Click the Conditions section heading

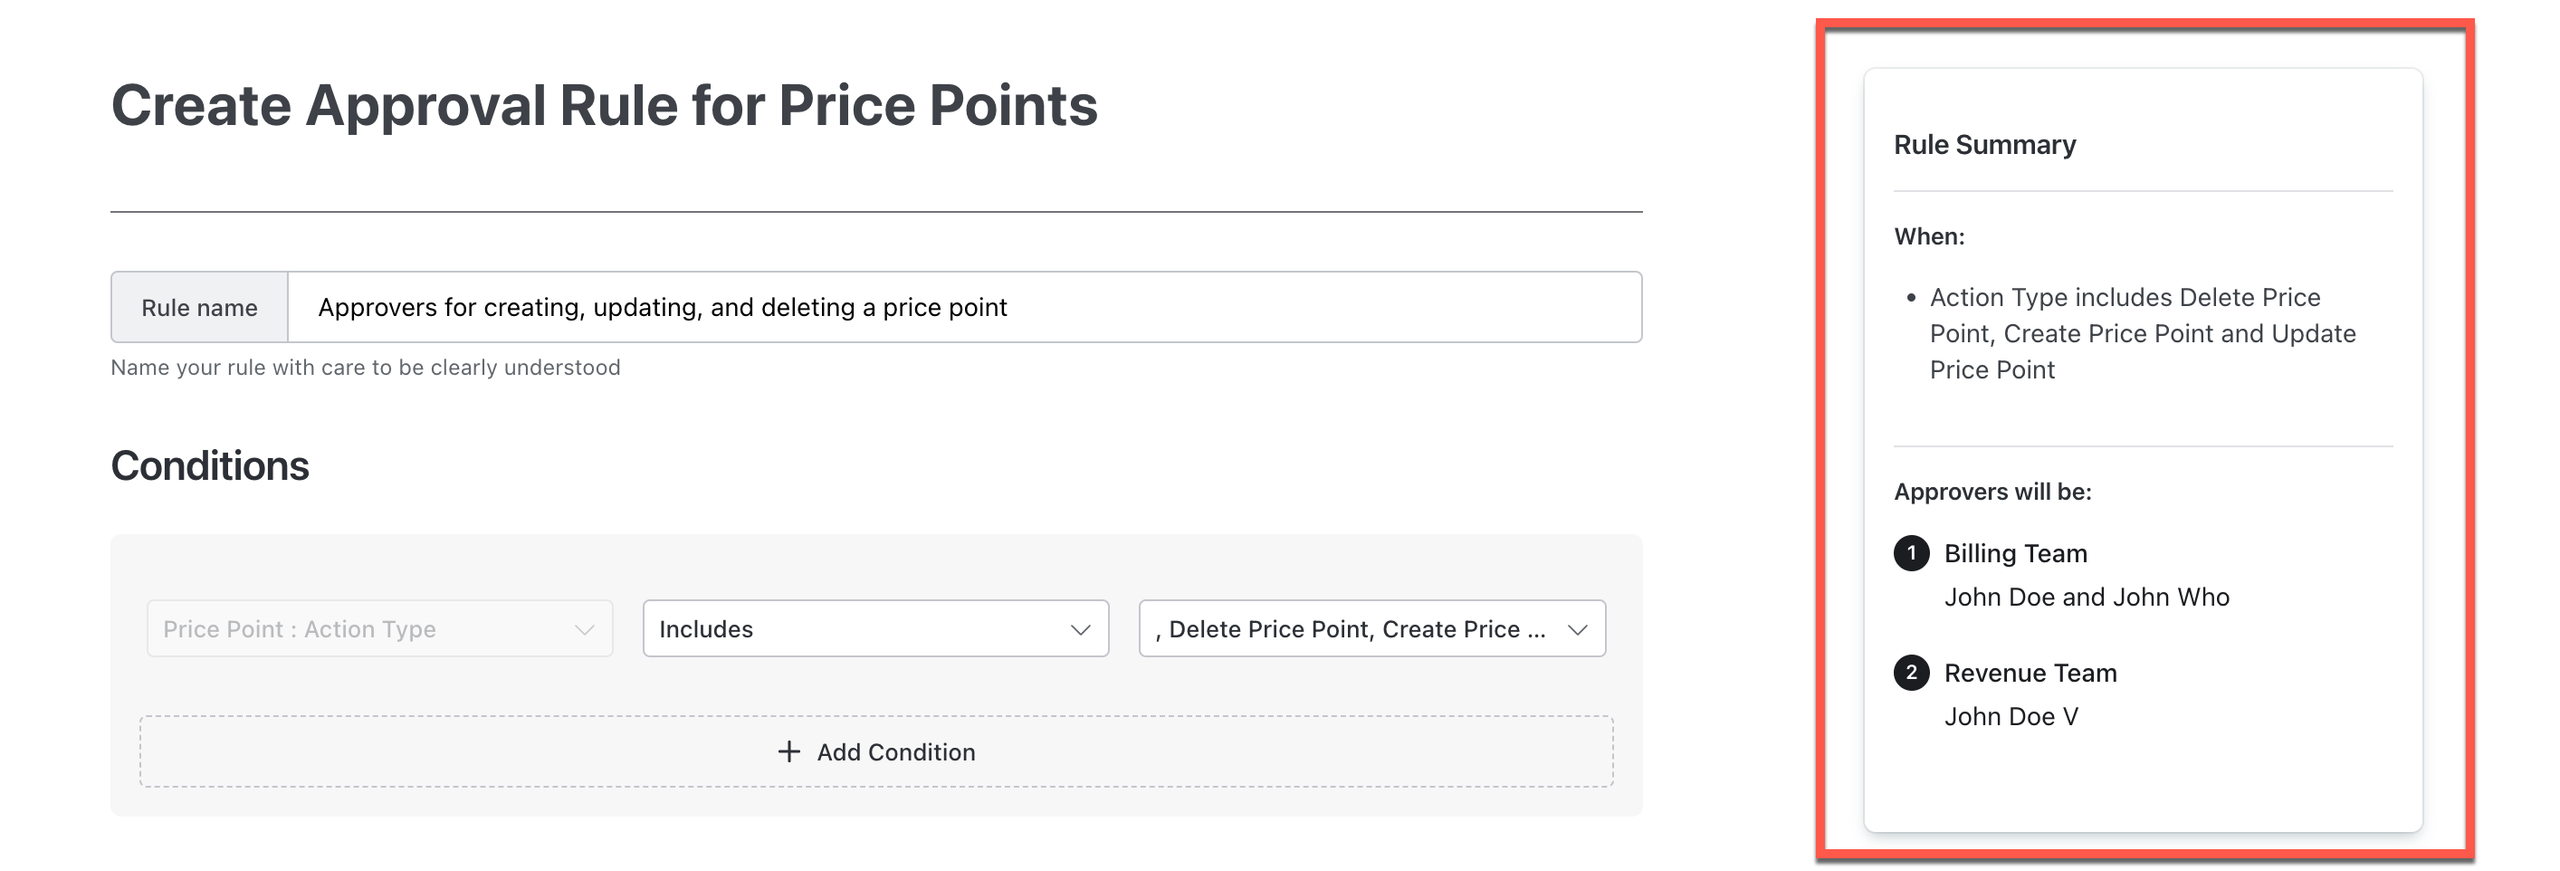tap(210, 466)
